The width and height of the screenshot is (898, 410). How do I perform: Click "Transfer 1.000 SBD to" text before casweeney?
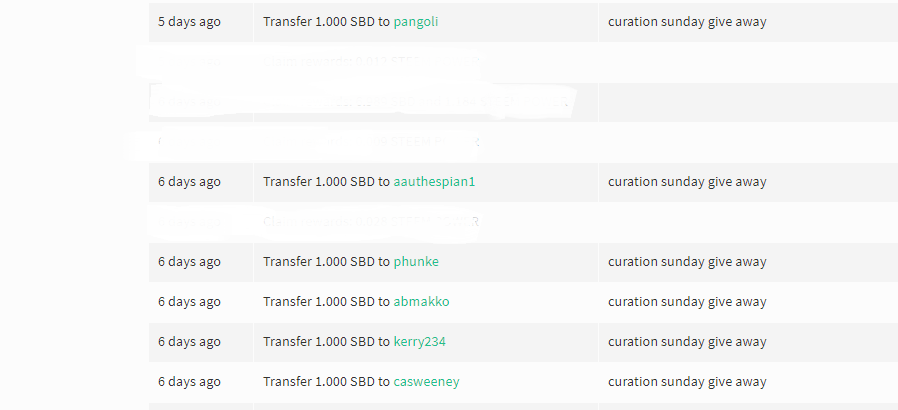tap(326, 382)
